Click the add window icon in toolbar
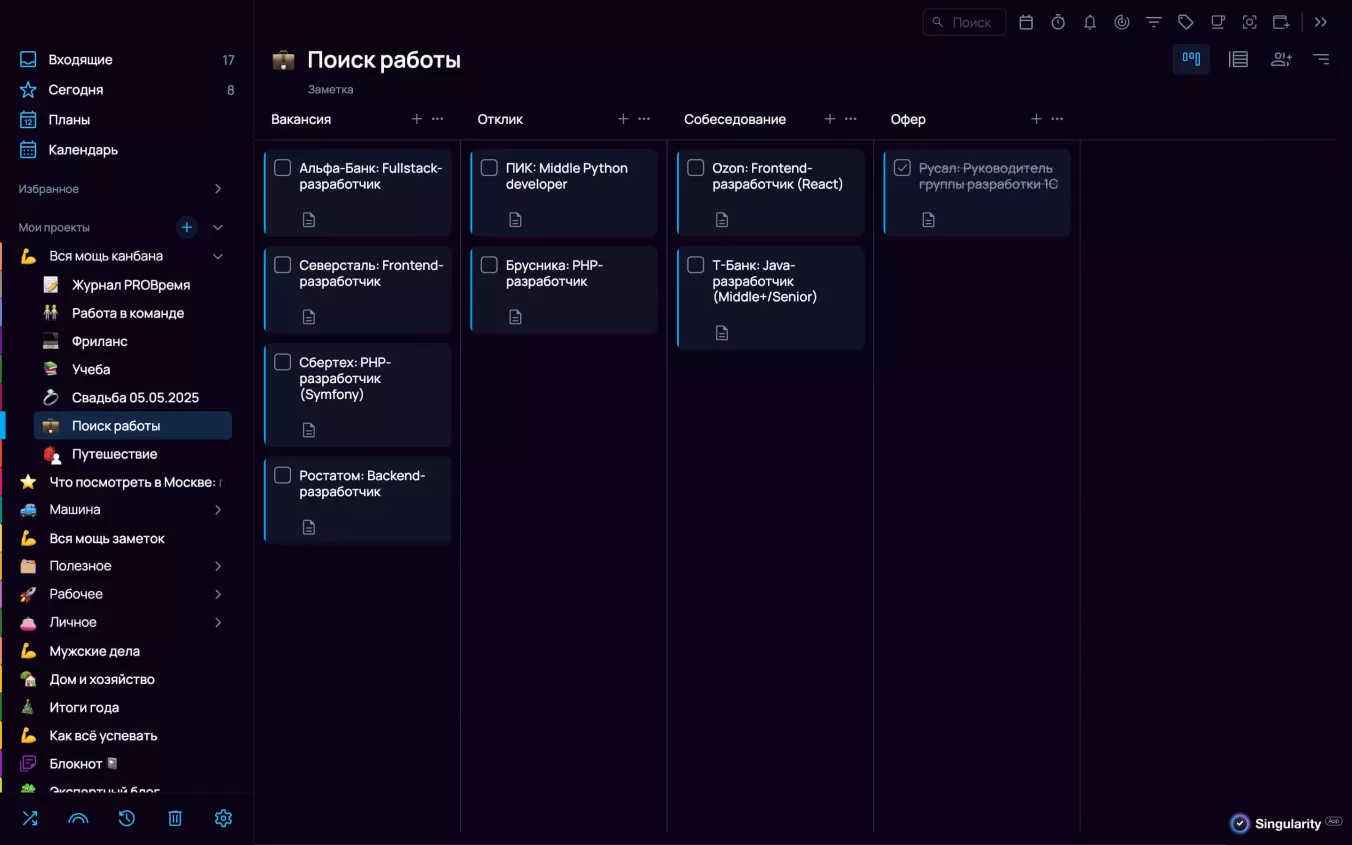 pos(1282,22)
